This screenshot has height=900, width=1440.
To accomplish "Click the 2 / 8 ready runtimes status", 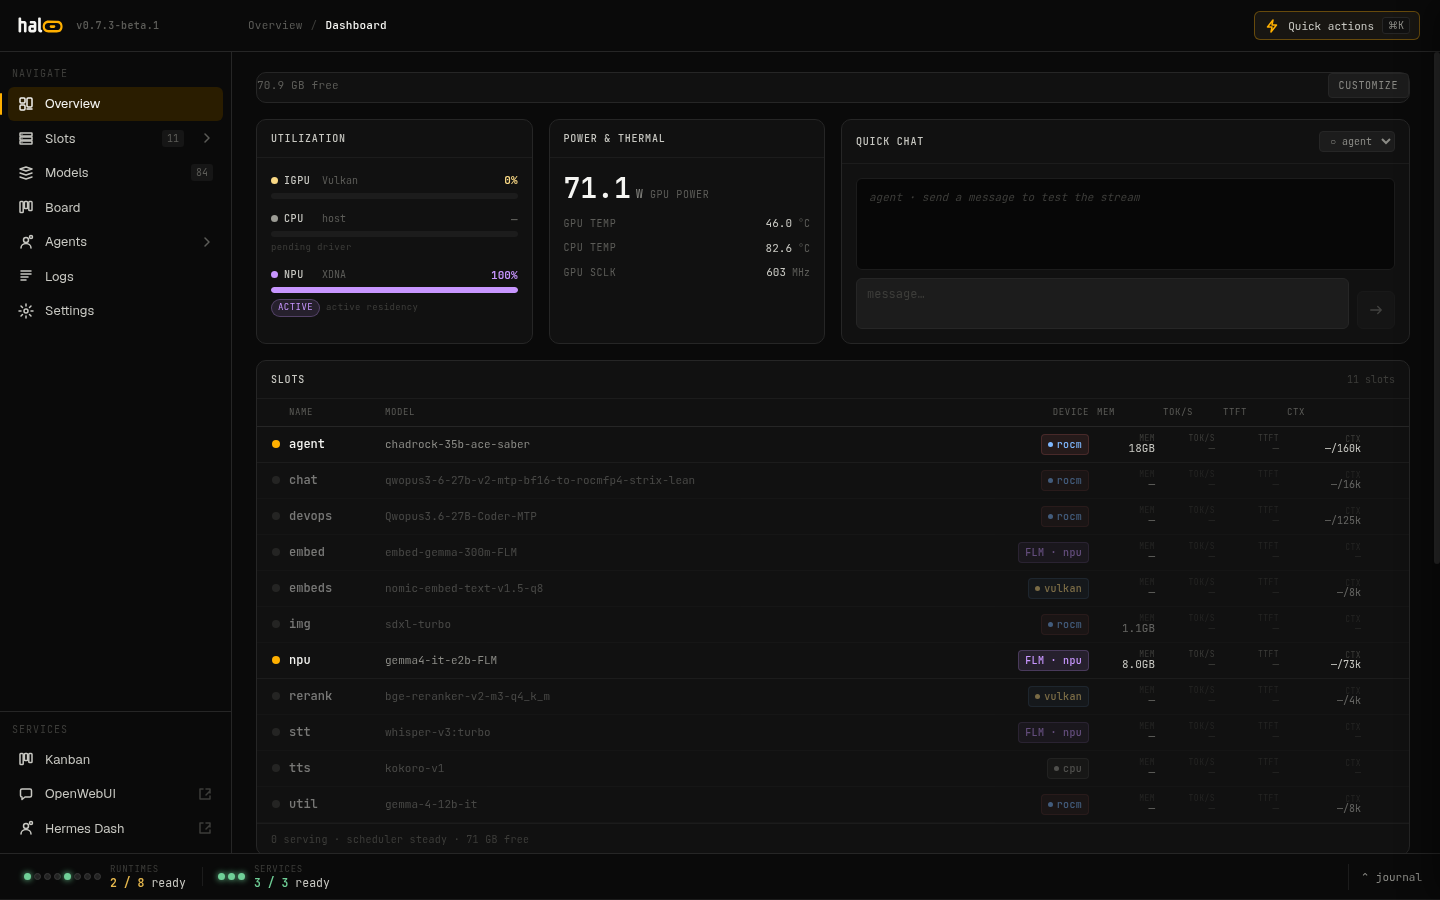I will click(148, 883).
